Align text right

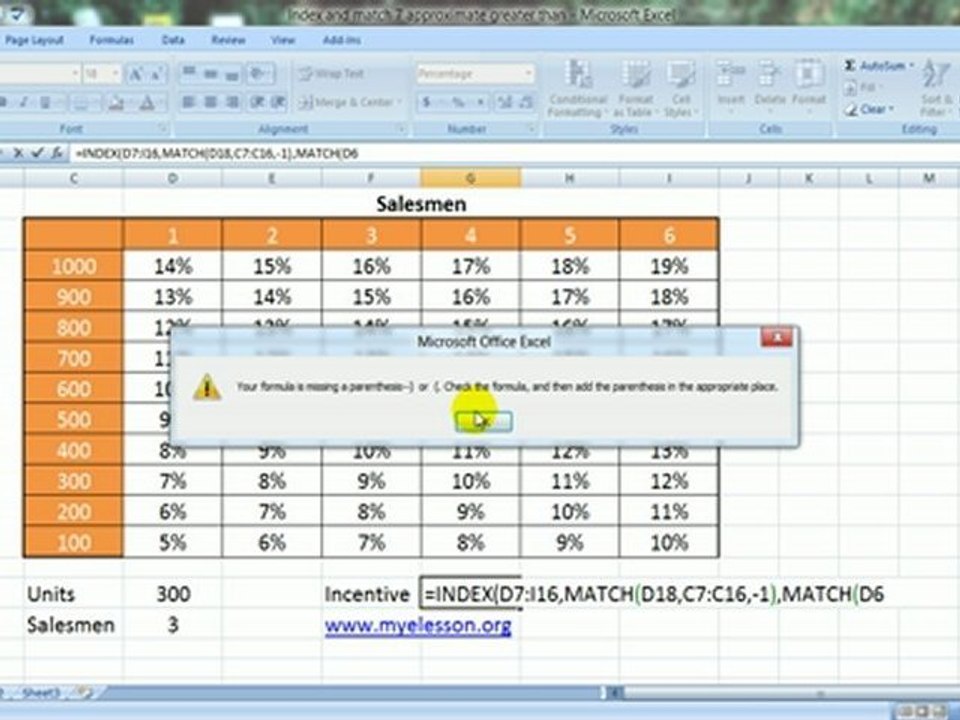pos(232,102)
